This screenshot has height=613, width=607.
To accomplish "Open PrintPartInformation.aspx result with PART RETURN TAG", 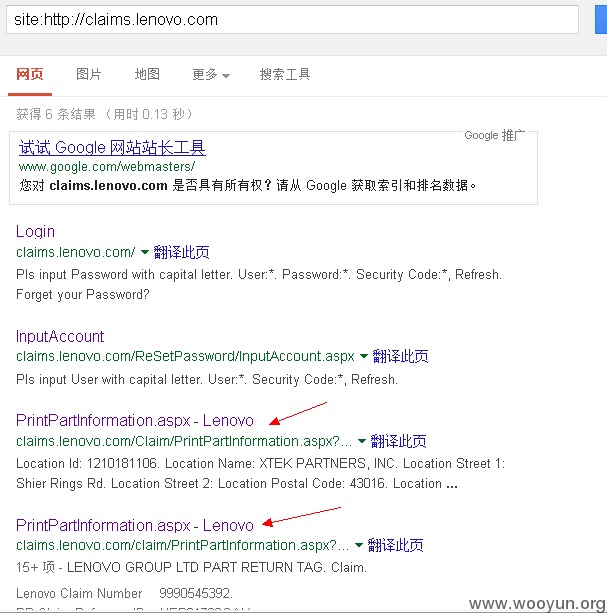I will coord(135,525).
